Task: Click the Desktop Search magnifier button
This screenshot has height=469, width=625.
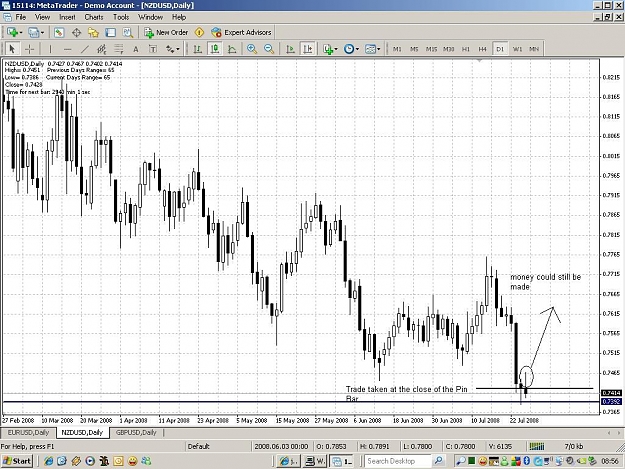Action: (438, 461)
